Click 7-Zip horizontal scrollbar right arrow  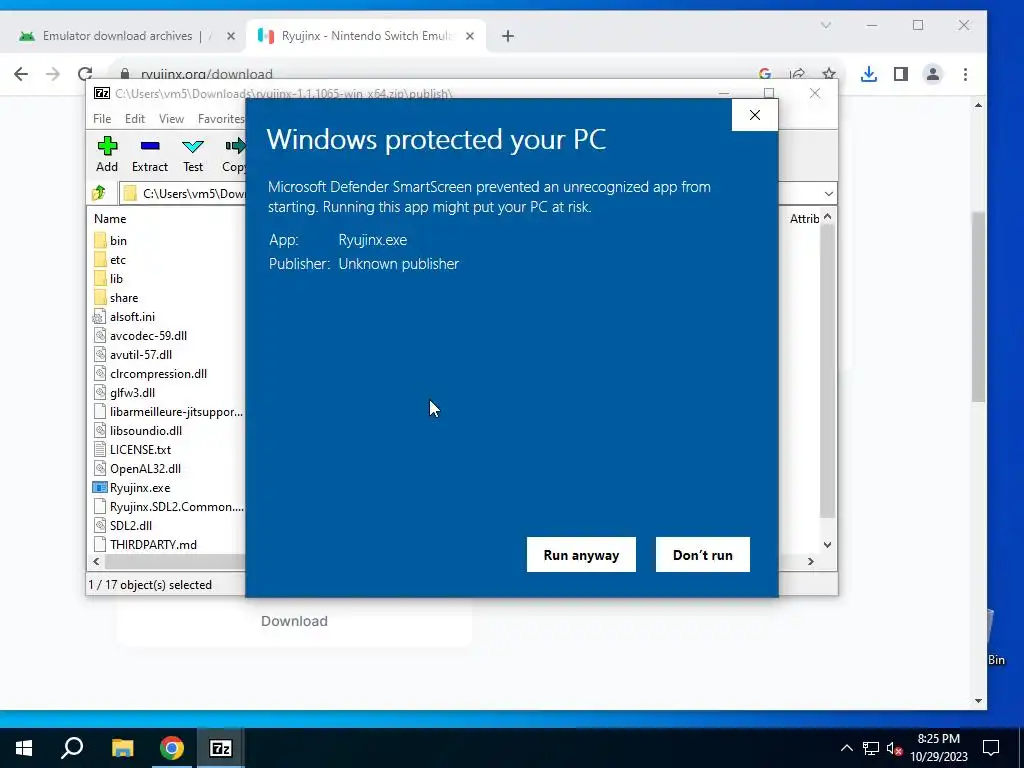810,561
